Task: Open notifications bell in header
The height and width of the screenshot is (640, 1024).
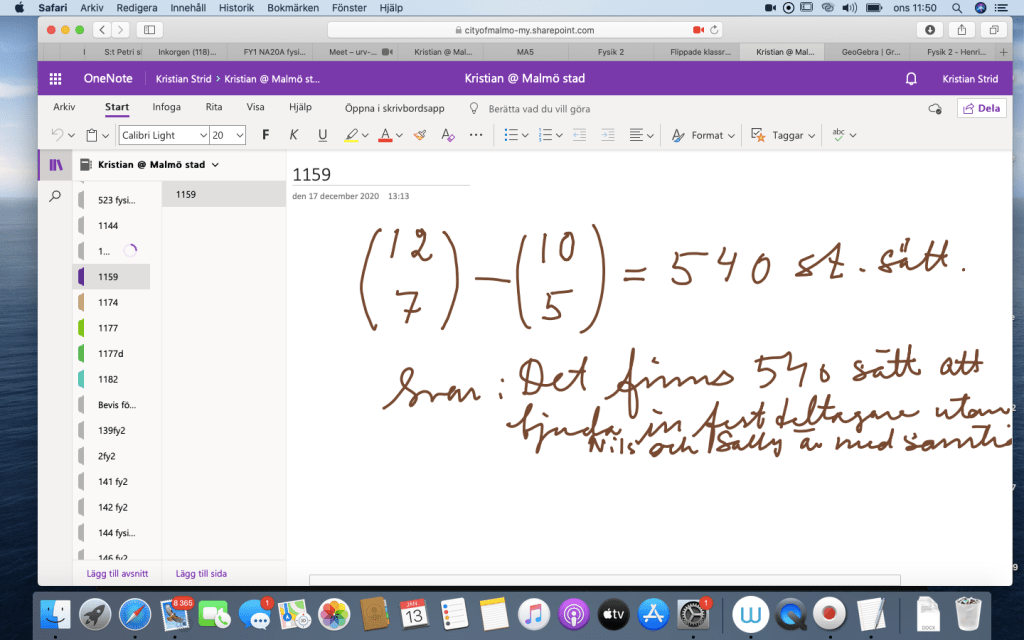Action: click(x=910, y=79)
